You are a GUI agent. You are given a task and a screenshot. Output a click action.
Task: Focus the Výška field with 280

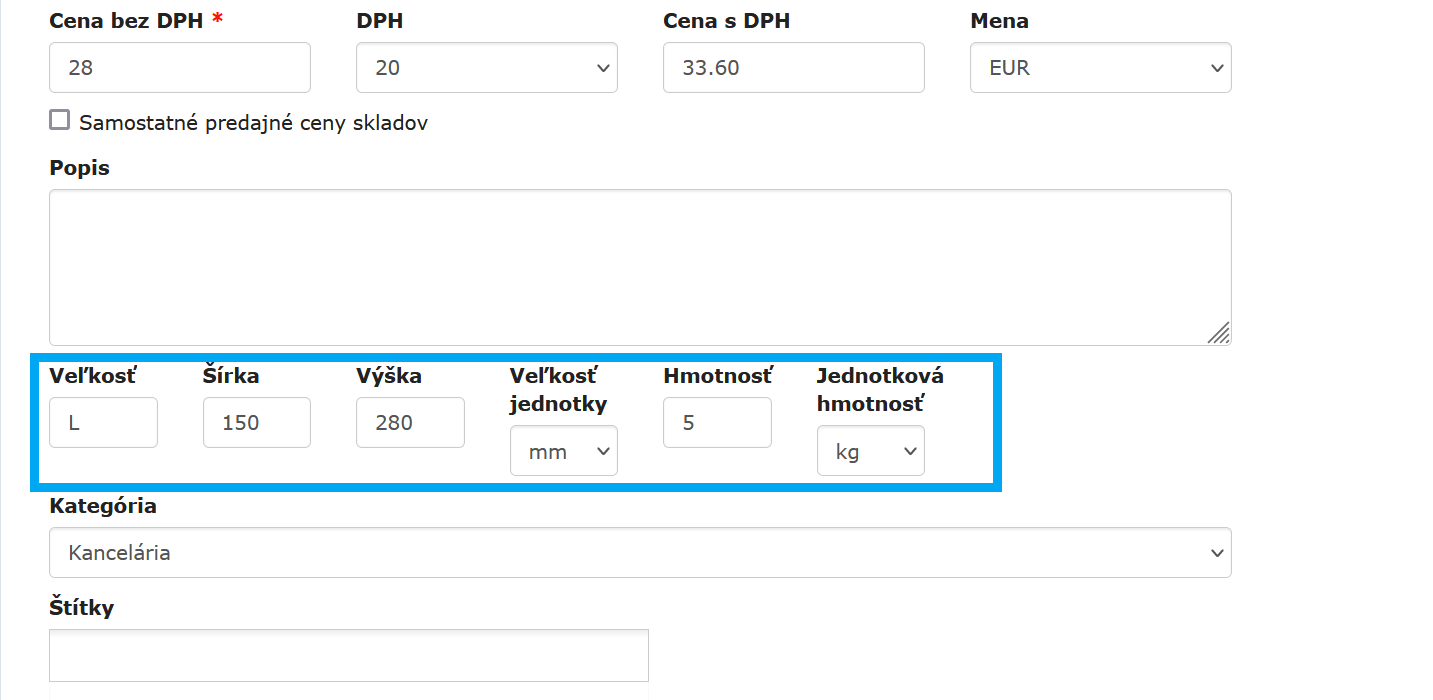(x=410, y=422)
